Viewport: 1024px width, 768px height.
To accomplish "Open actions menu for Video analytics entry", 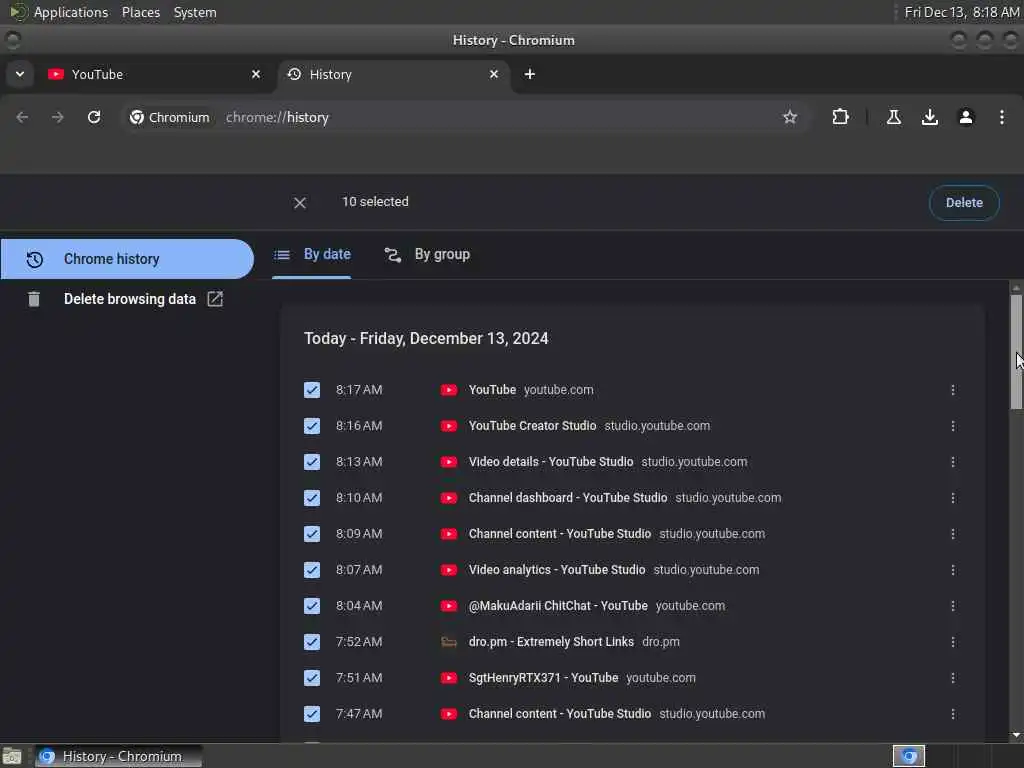I will (x=953, y=570).
